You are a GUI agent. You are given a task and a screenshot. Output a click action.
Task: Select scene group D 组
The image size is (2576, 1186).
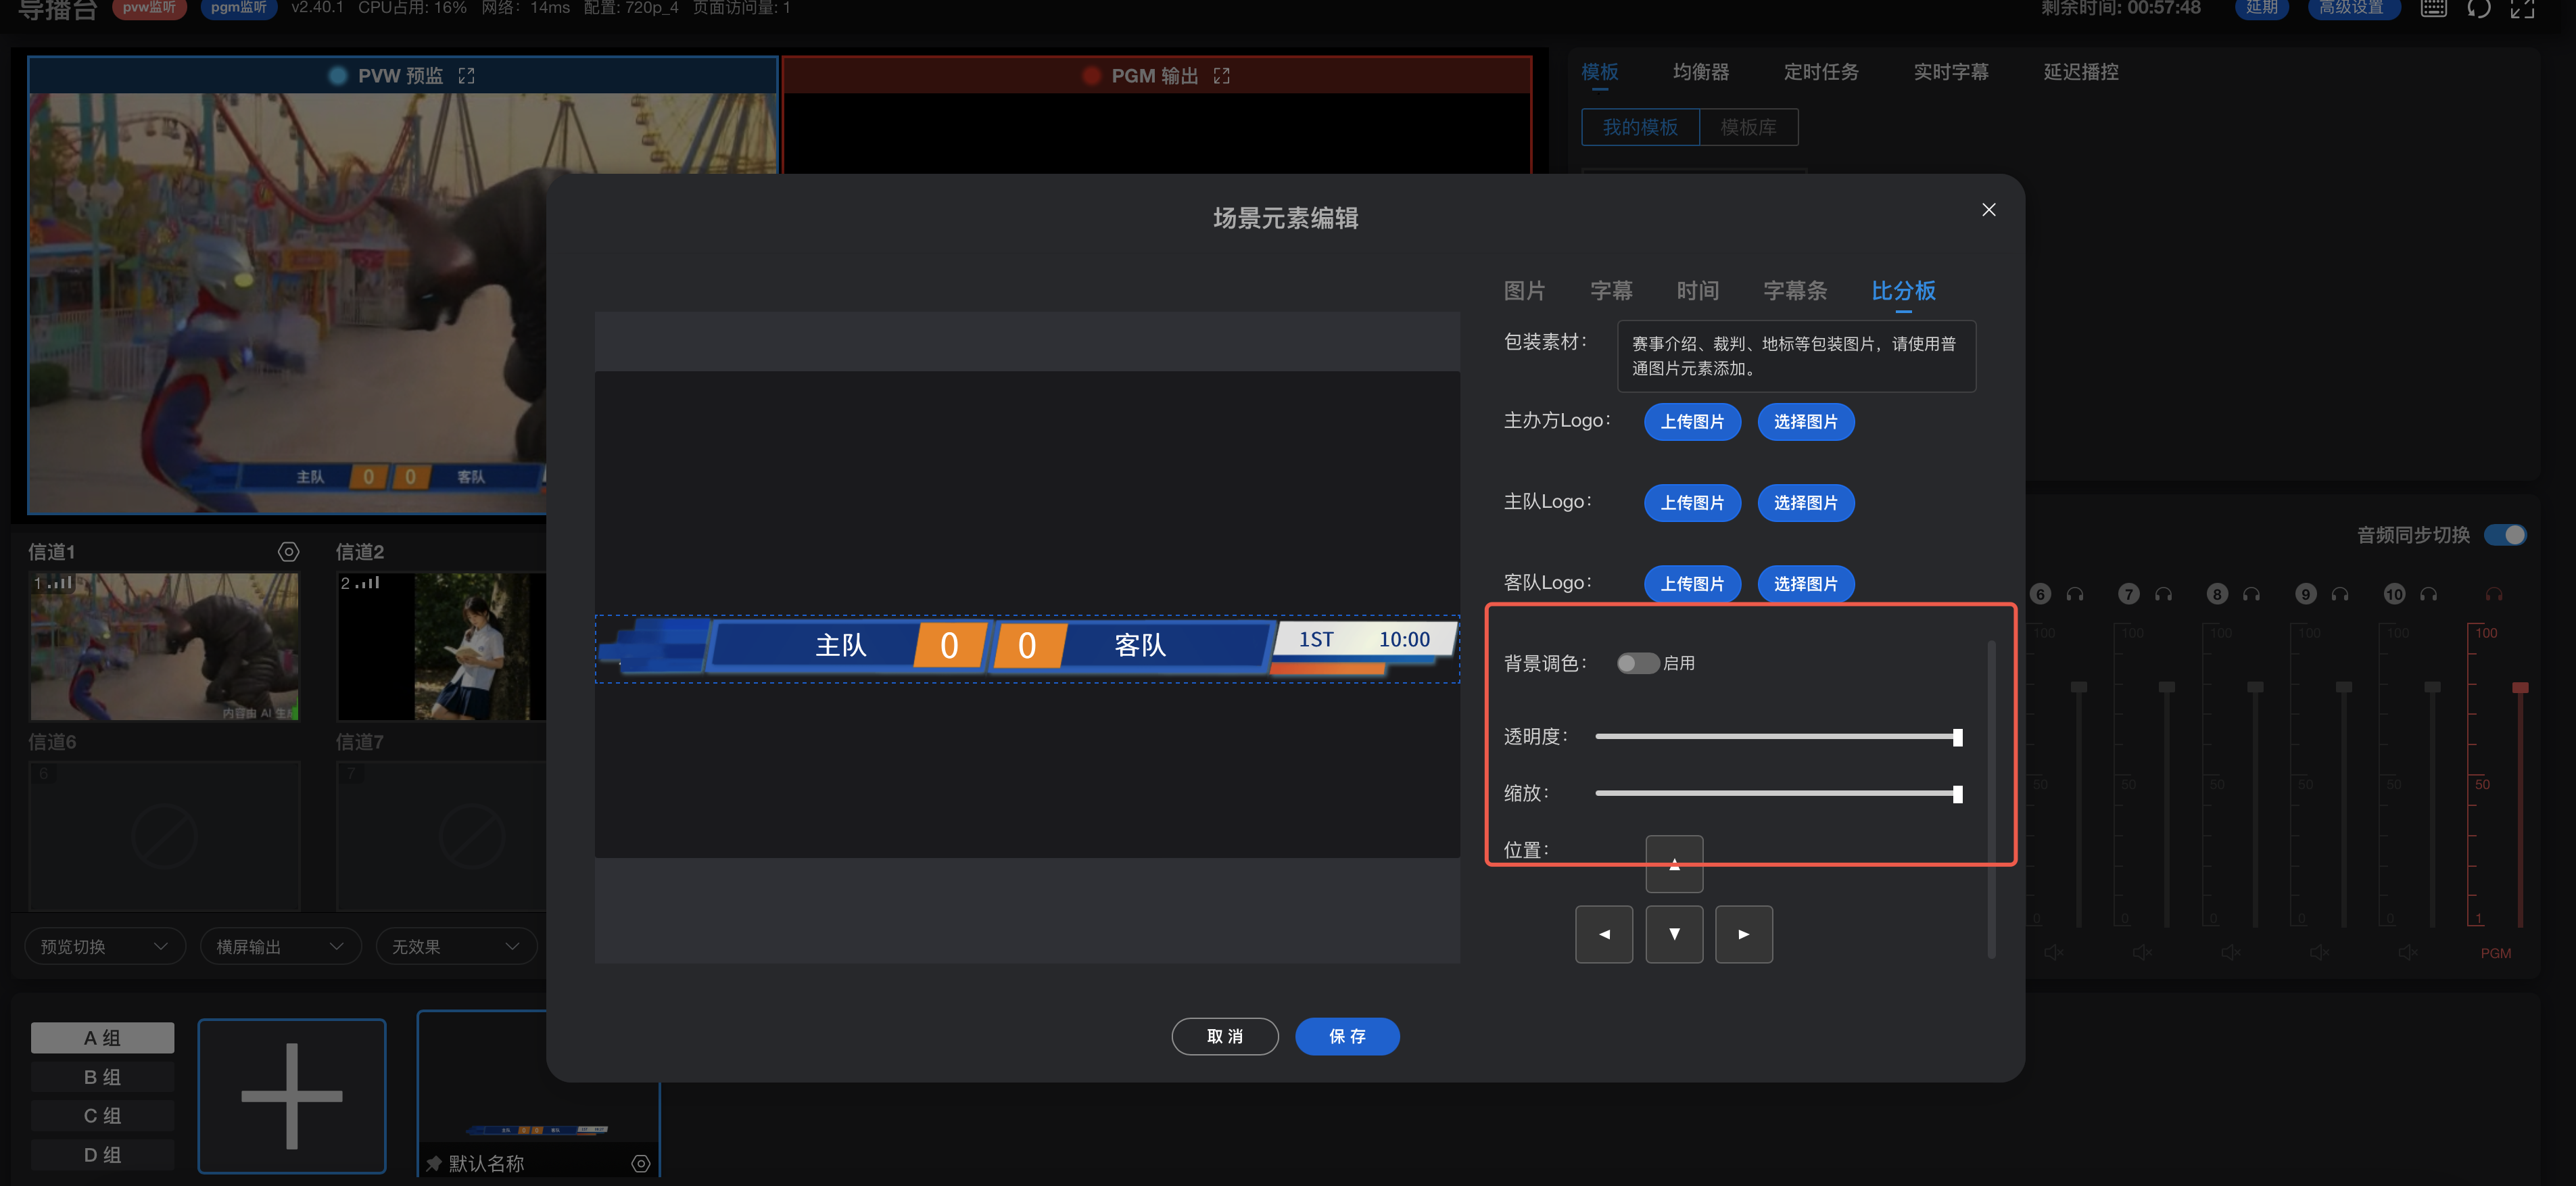click(x=102, y=1154)
